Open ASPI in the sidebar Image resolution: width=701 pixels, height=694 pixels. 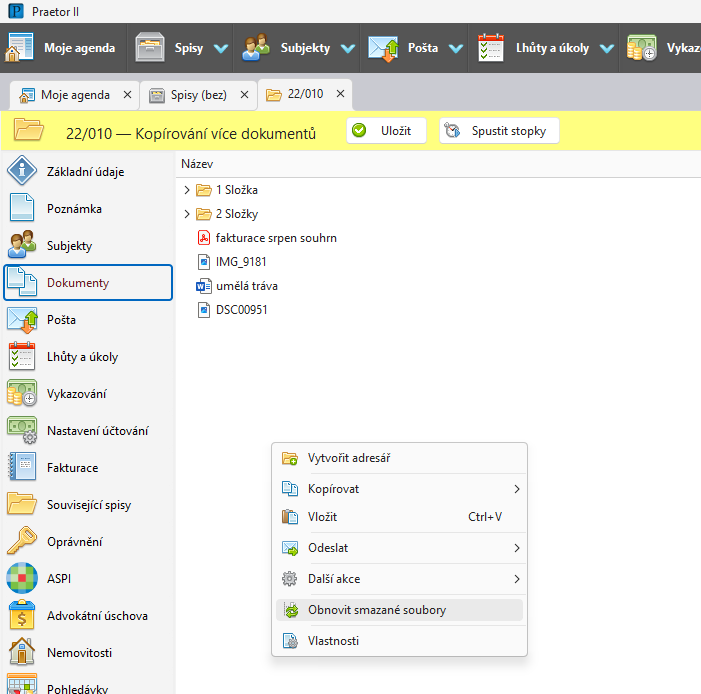(88, 579)
